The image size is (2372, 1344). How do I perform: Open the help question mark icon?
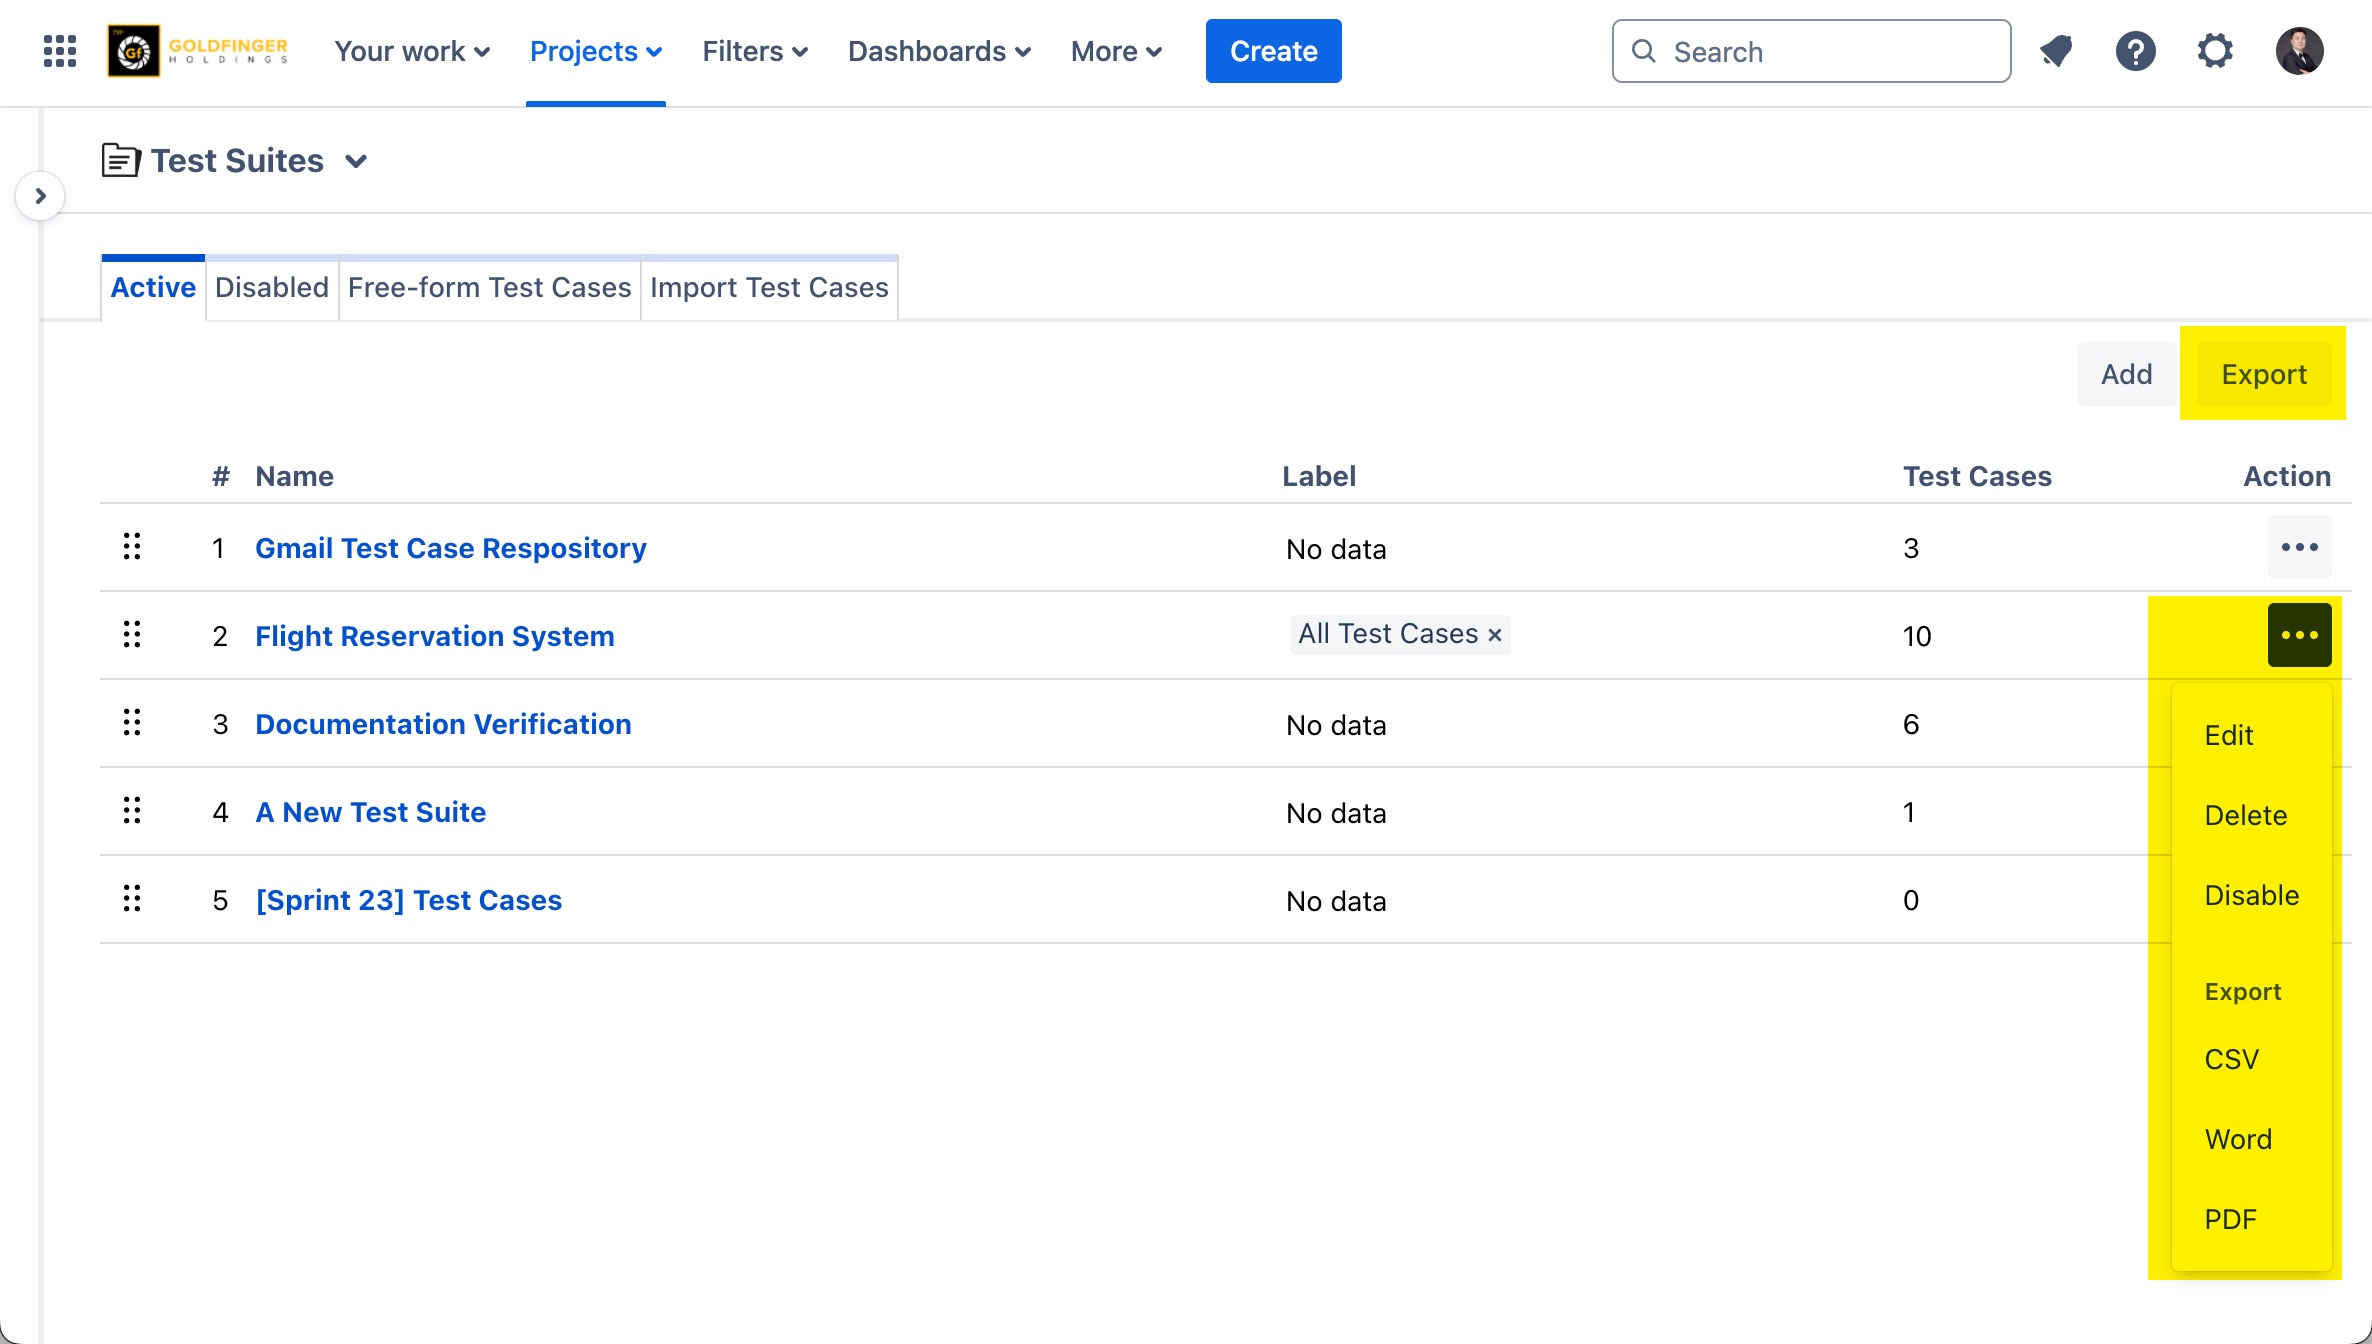pos(2135,51)
